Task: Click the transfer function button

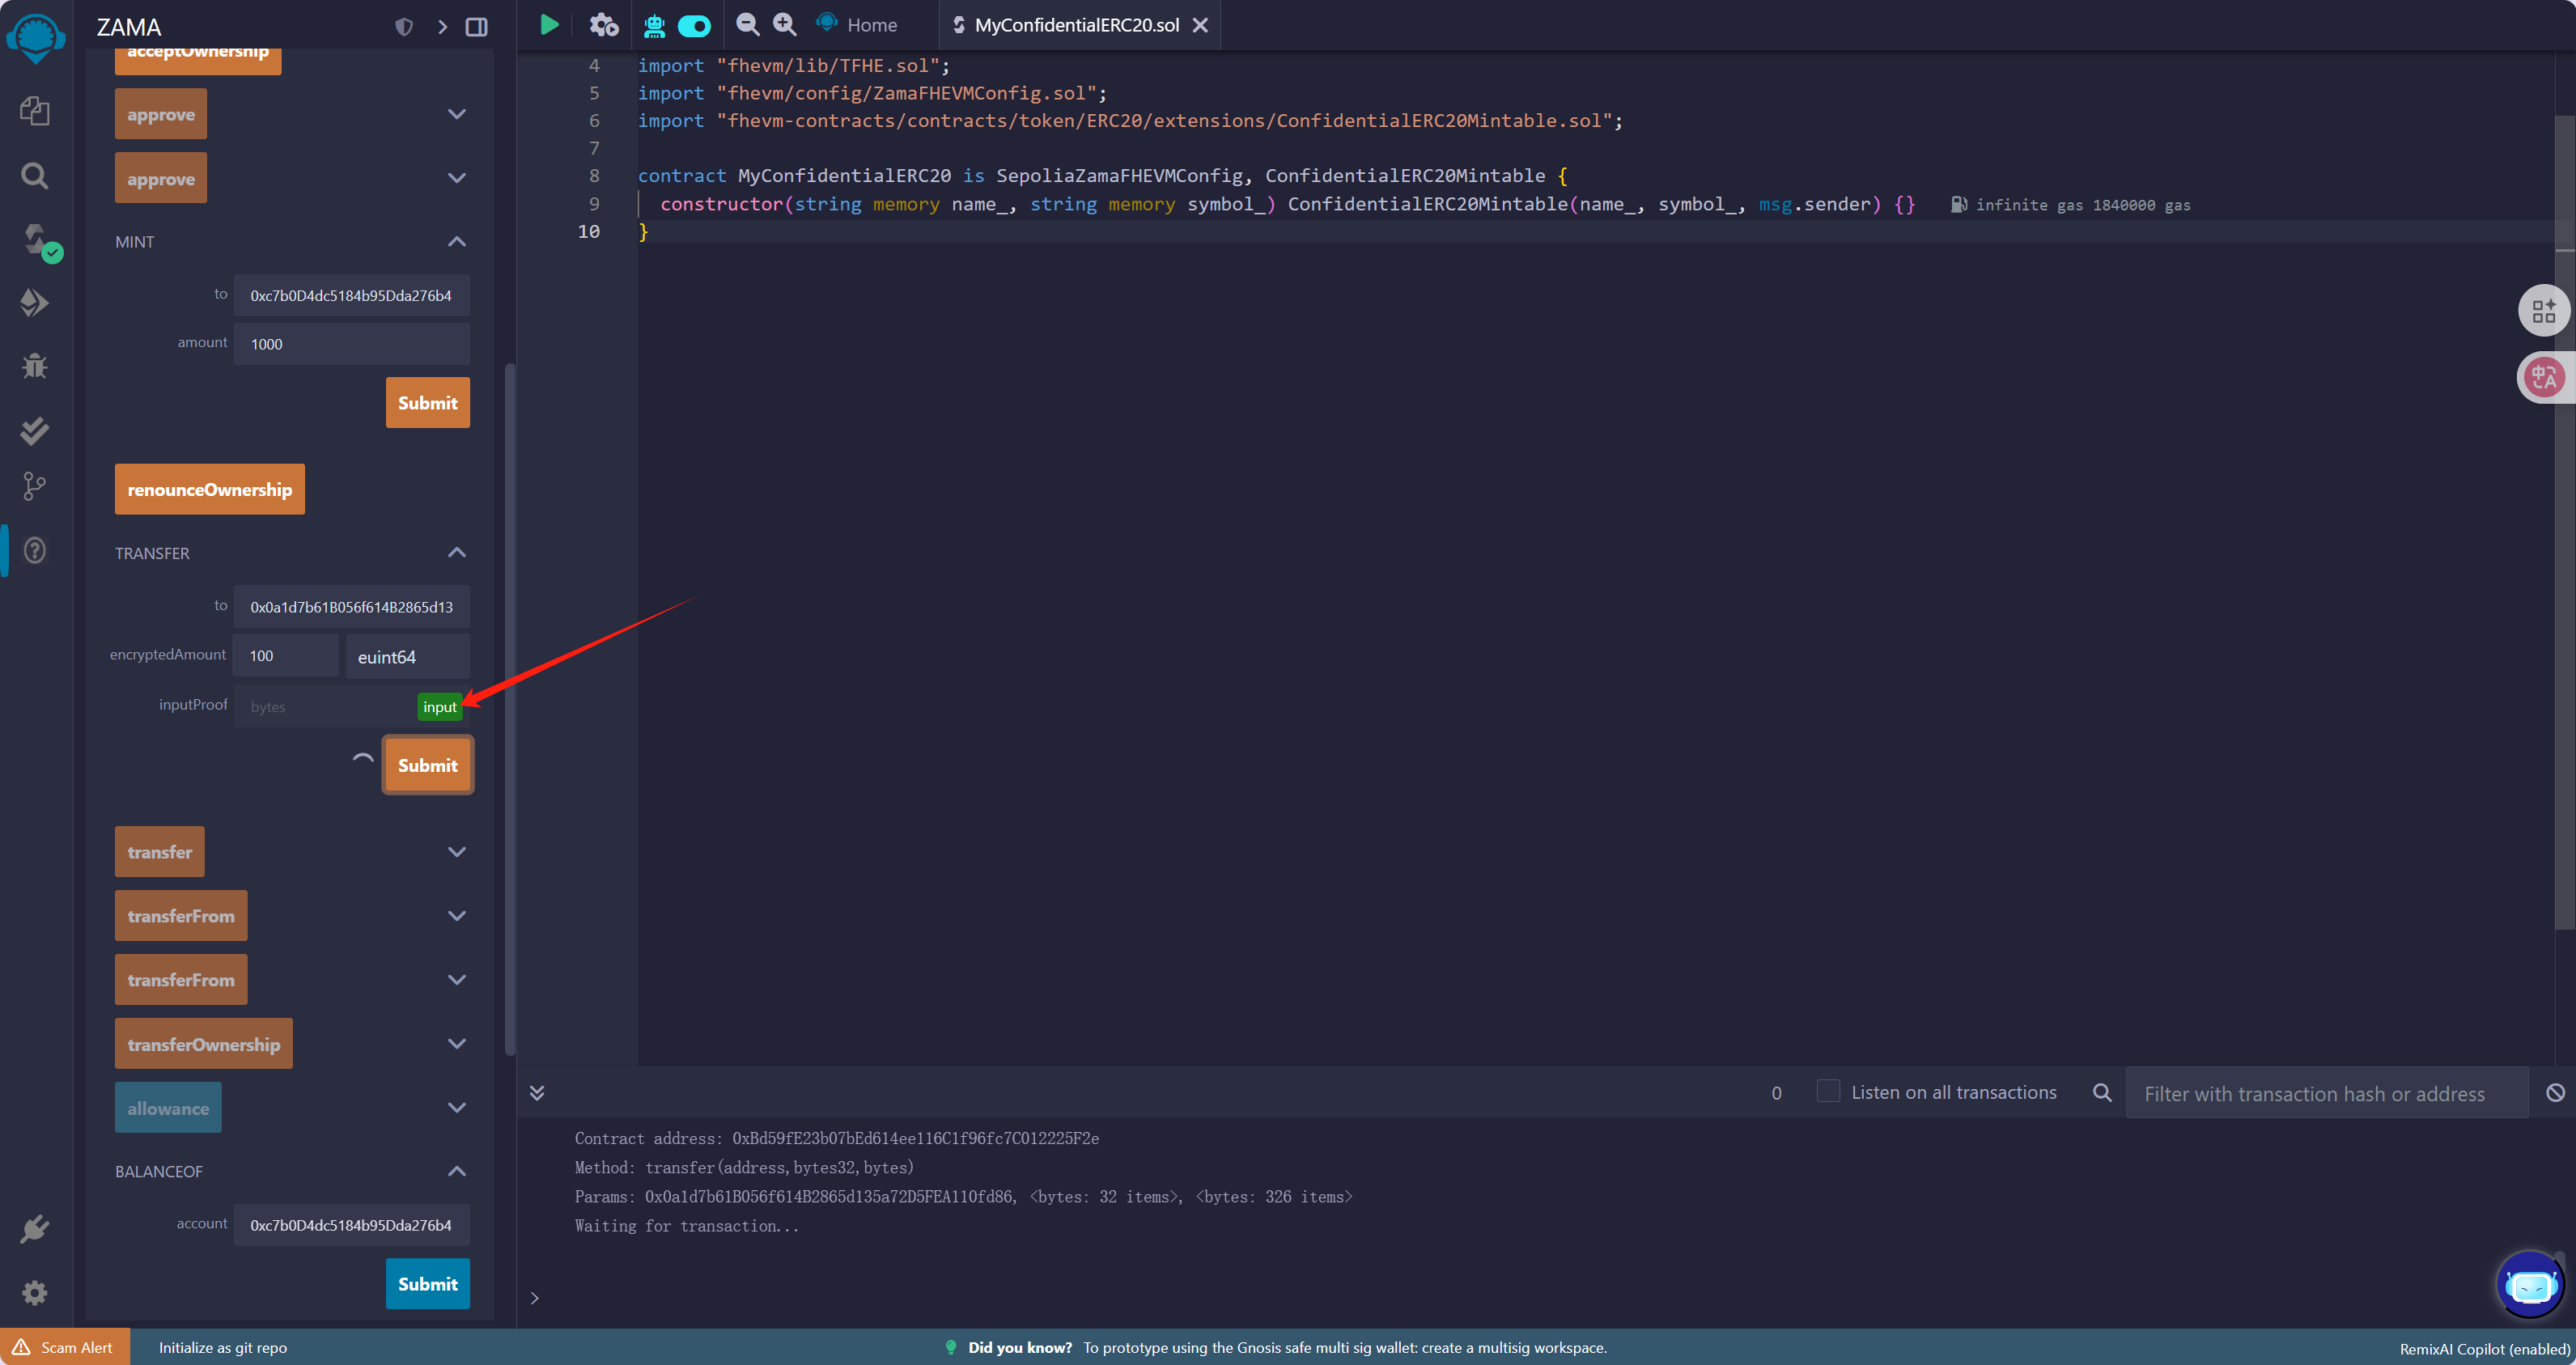Action: click(x=160, y=852)
